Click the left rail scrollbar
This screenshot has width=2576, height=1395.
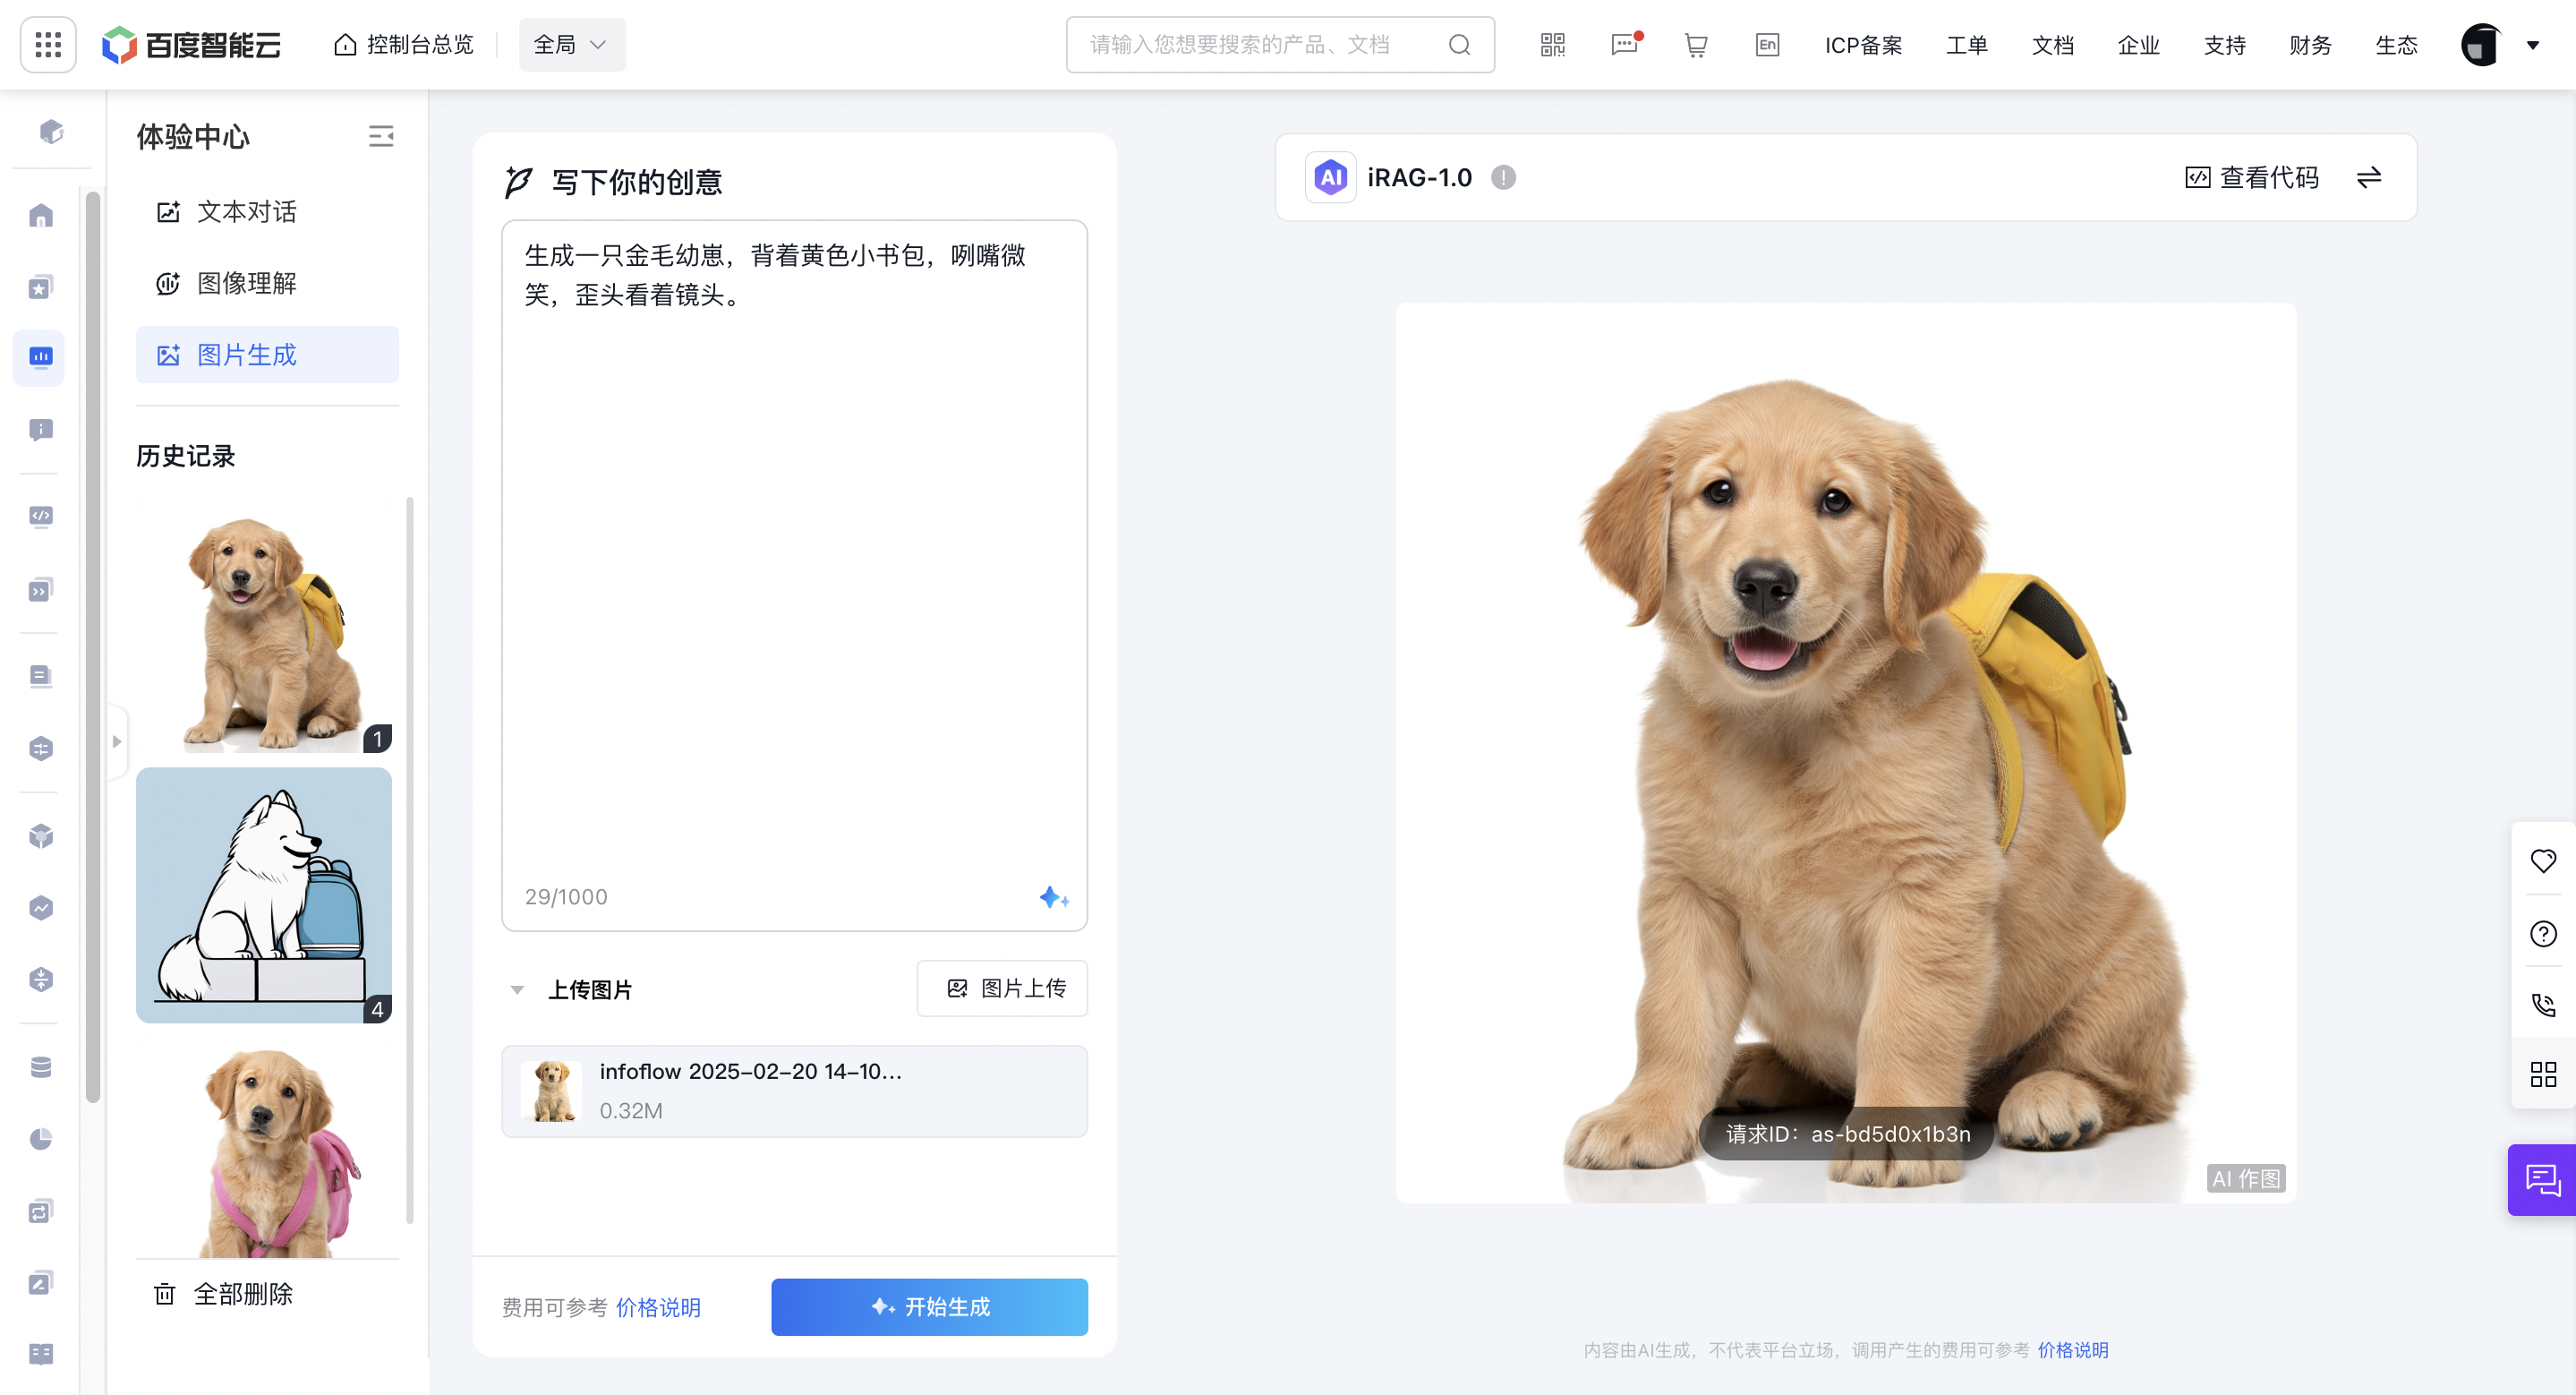tap(93, 646)
